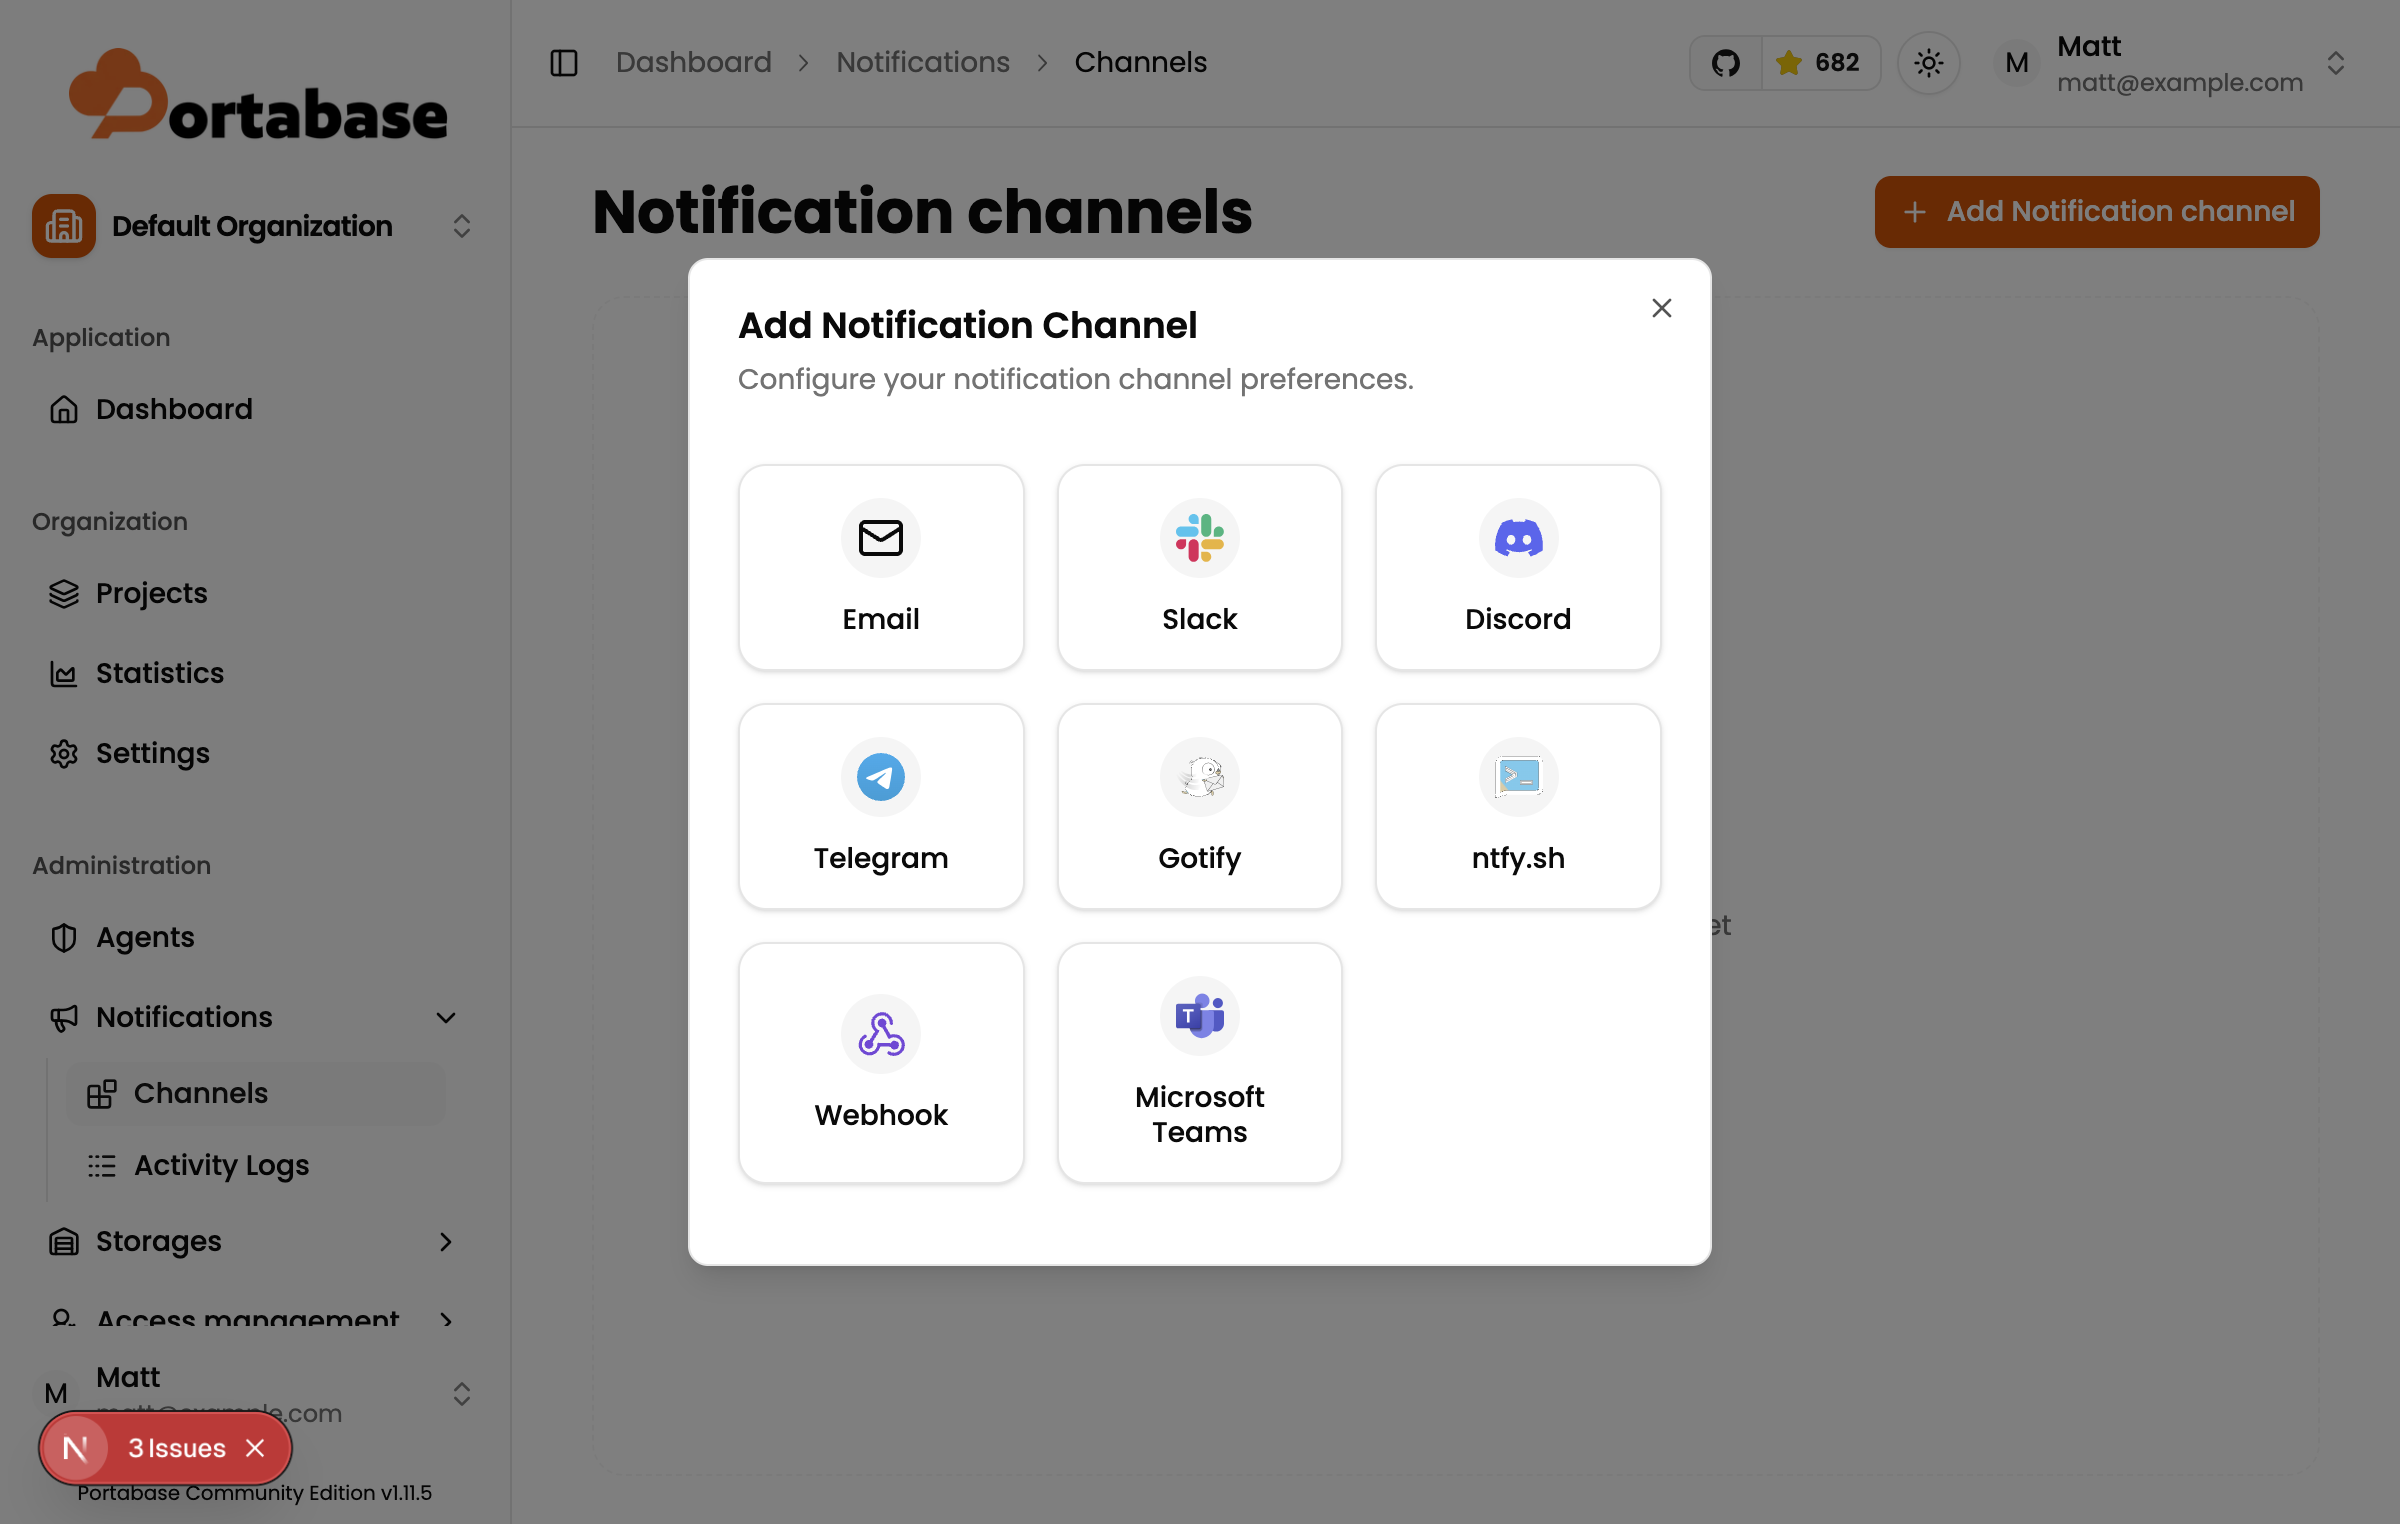Screen dimensions: 2400x1524
Task: Toggle the sidebar panel icon
Action: 564,63
